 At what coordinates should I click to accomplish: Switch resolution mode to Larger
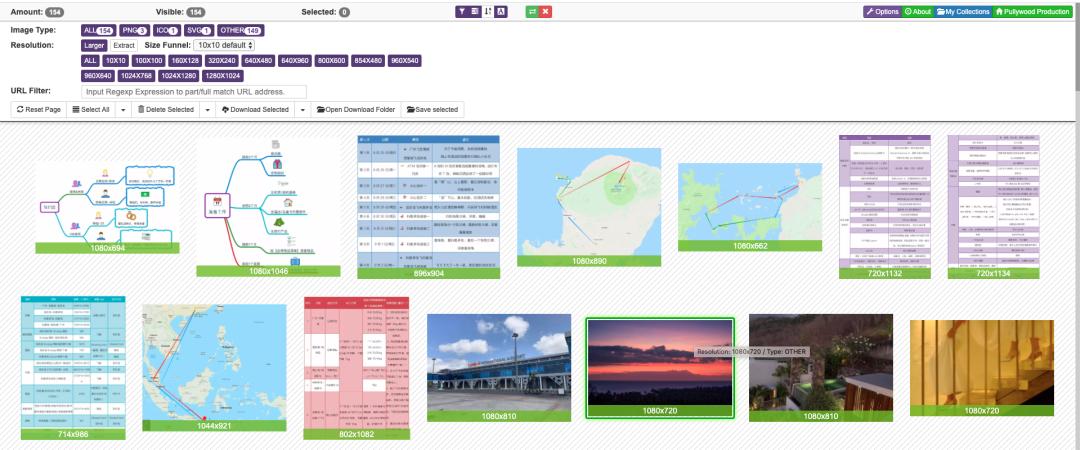[x=94, y=46]
